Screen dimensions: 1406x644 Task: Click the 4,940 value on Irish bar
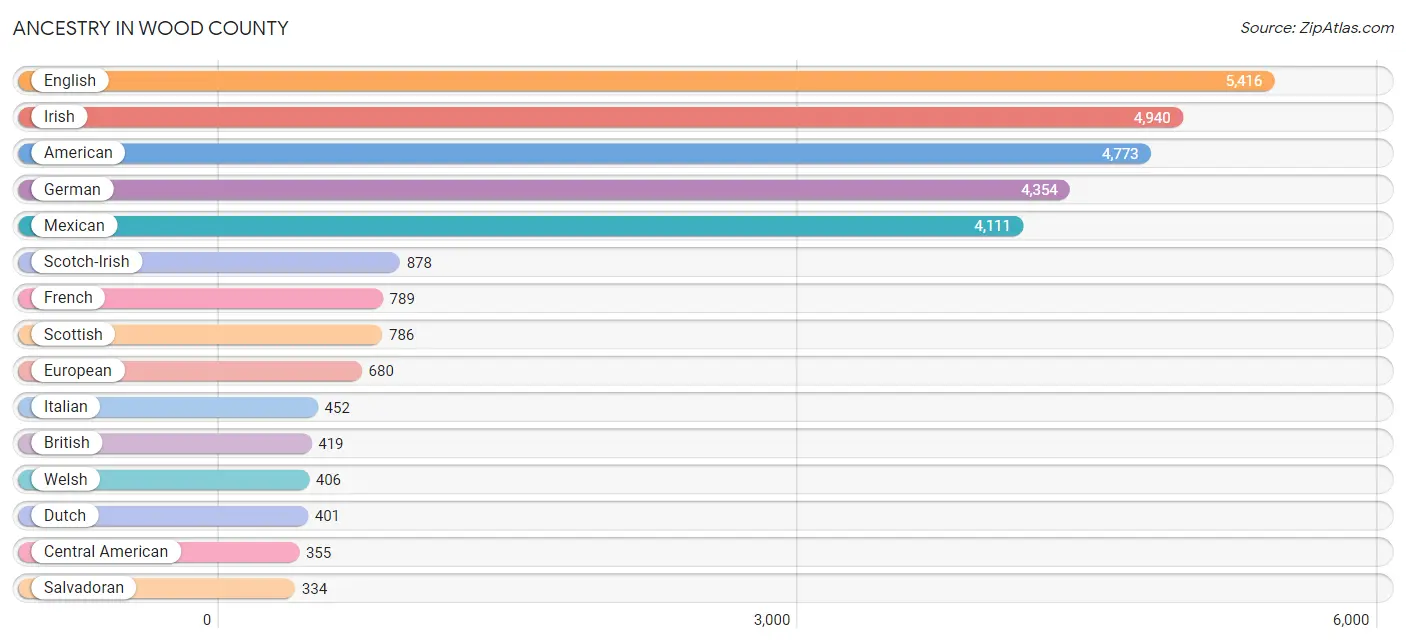1152,118
